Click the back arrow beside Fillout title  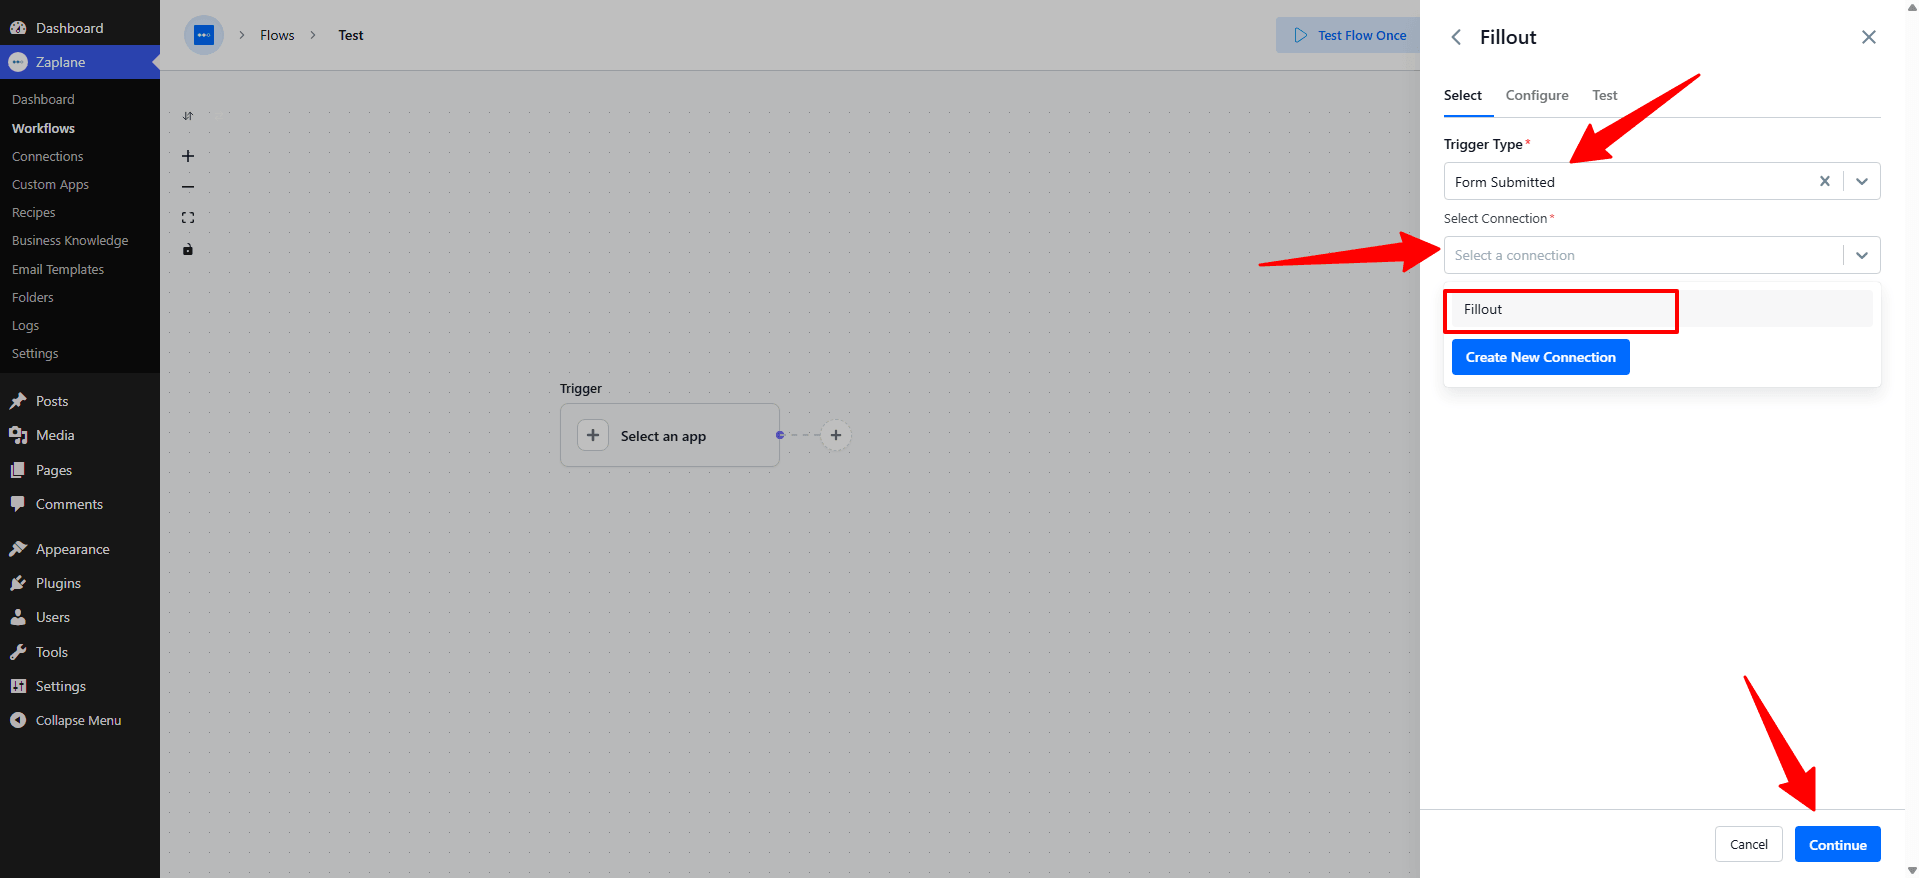1456,37
